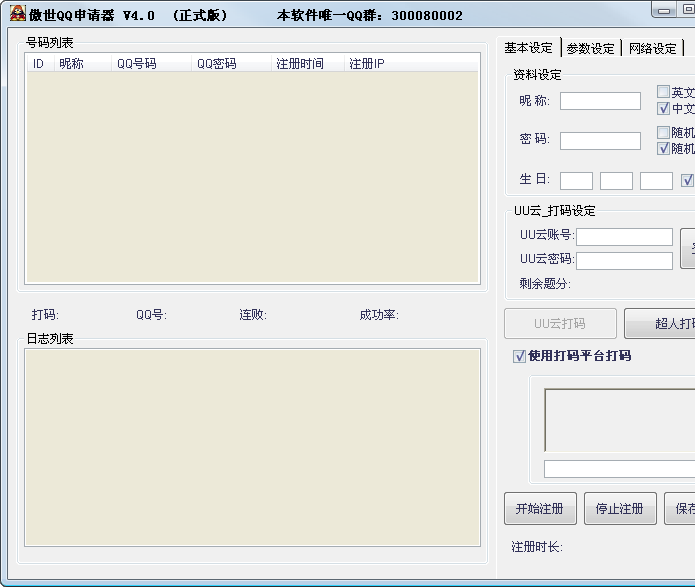Uncheck the 中文 nickname checkbox
The height and width of the screenshot is (587, 695).
pyautogui.click(x=663, y=108)
